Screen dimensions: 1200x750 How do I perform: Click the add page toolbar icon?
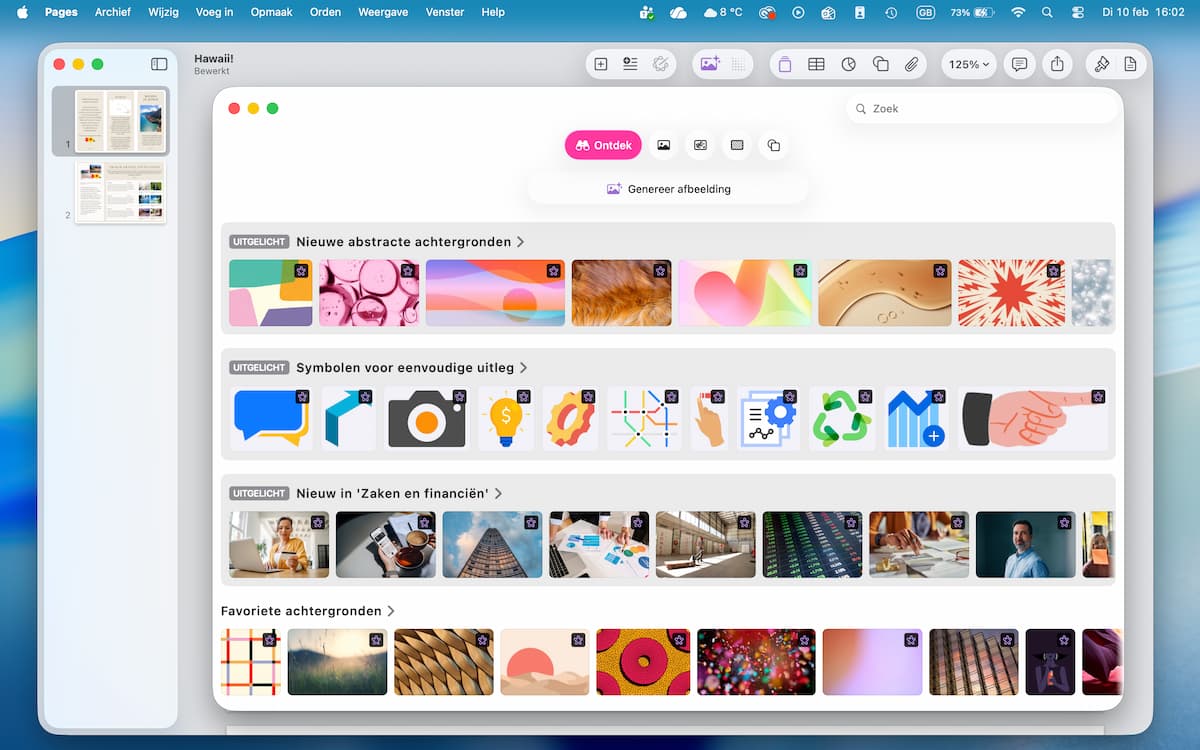pos(601,64)
